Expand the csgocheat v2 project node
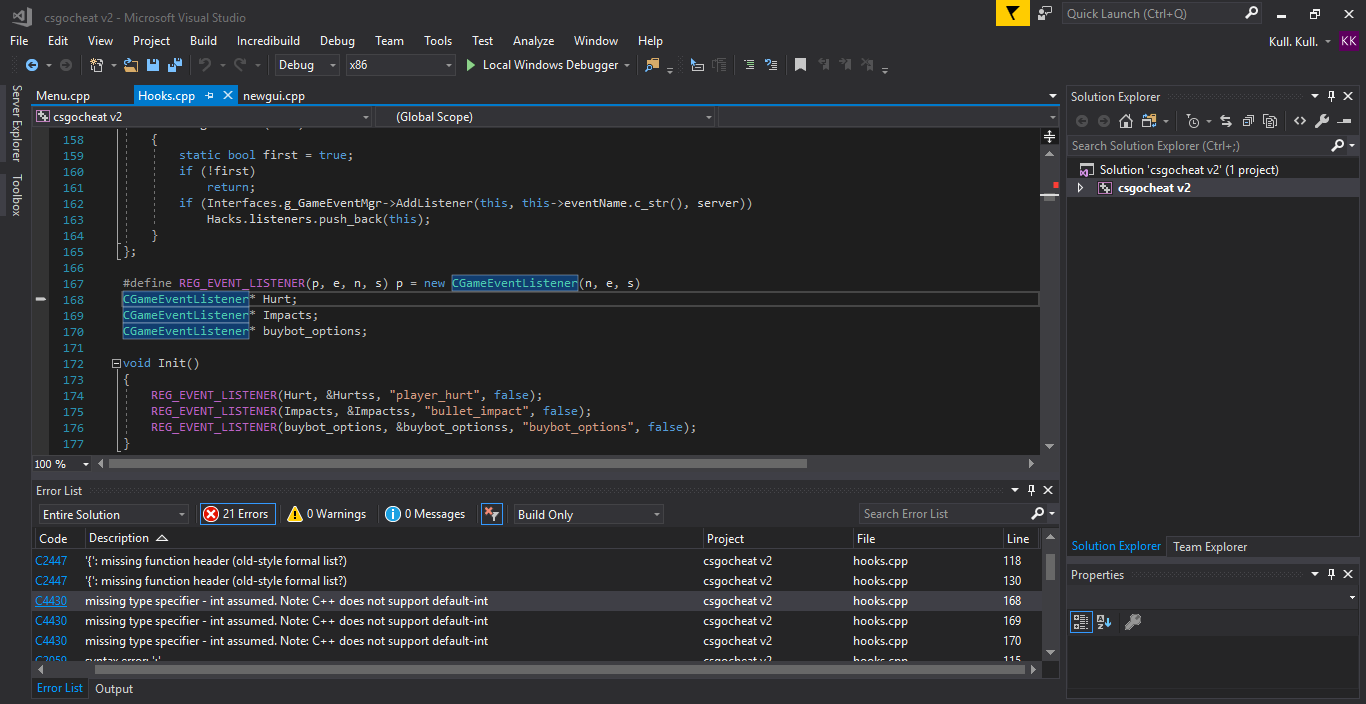 tap(1080, 188)
